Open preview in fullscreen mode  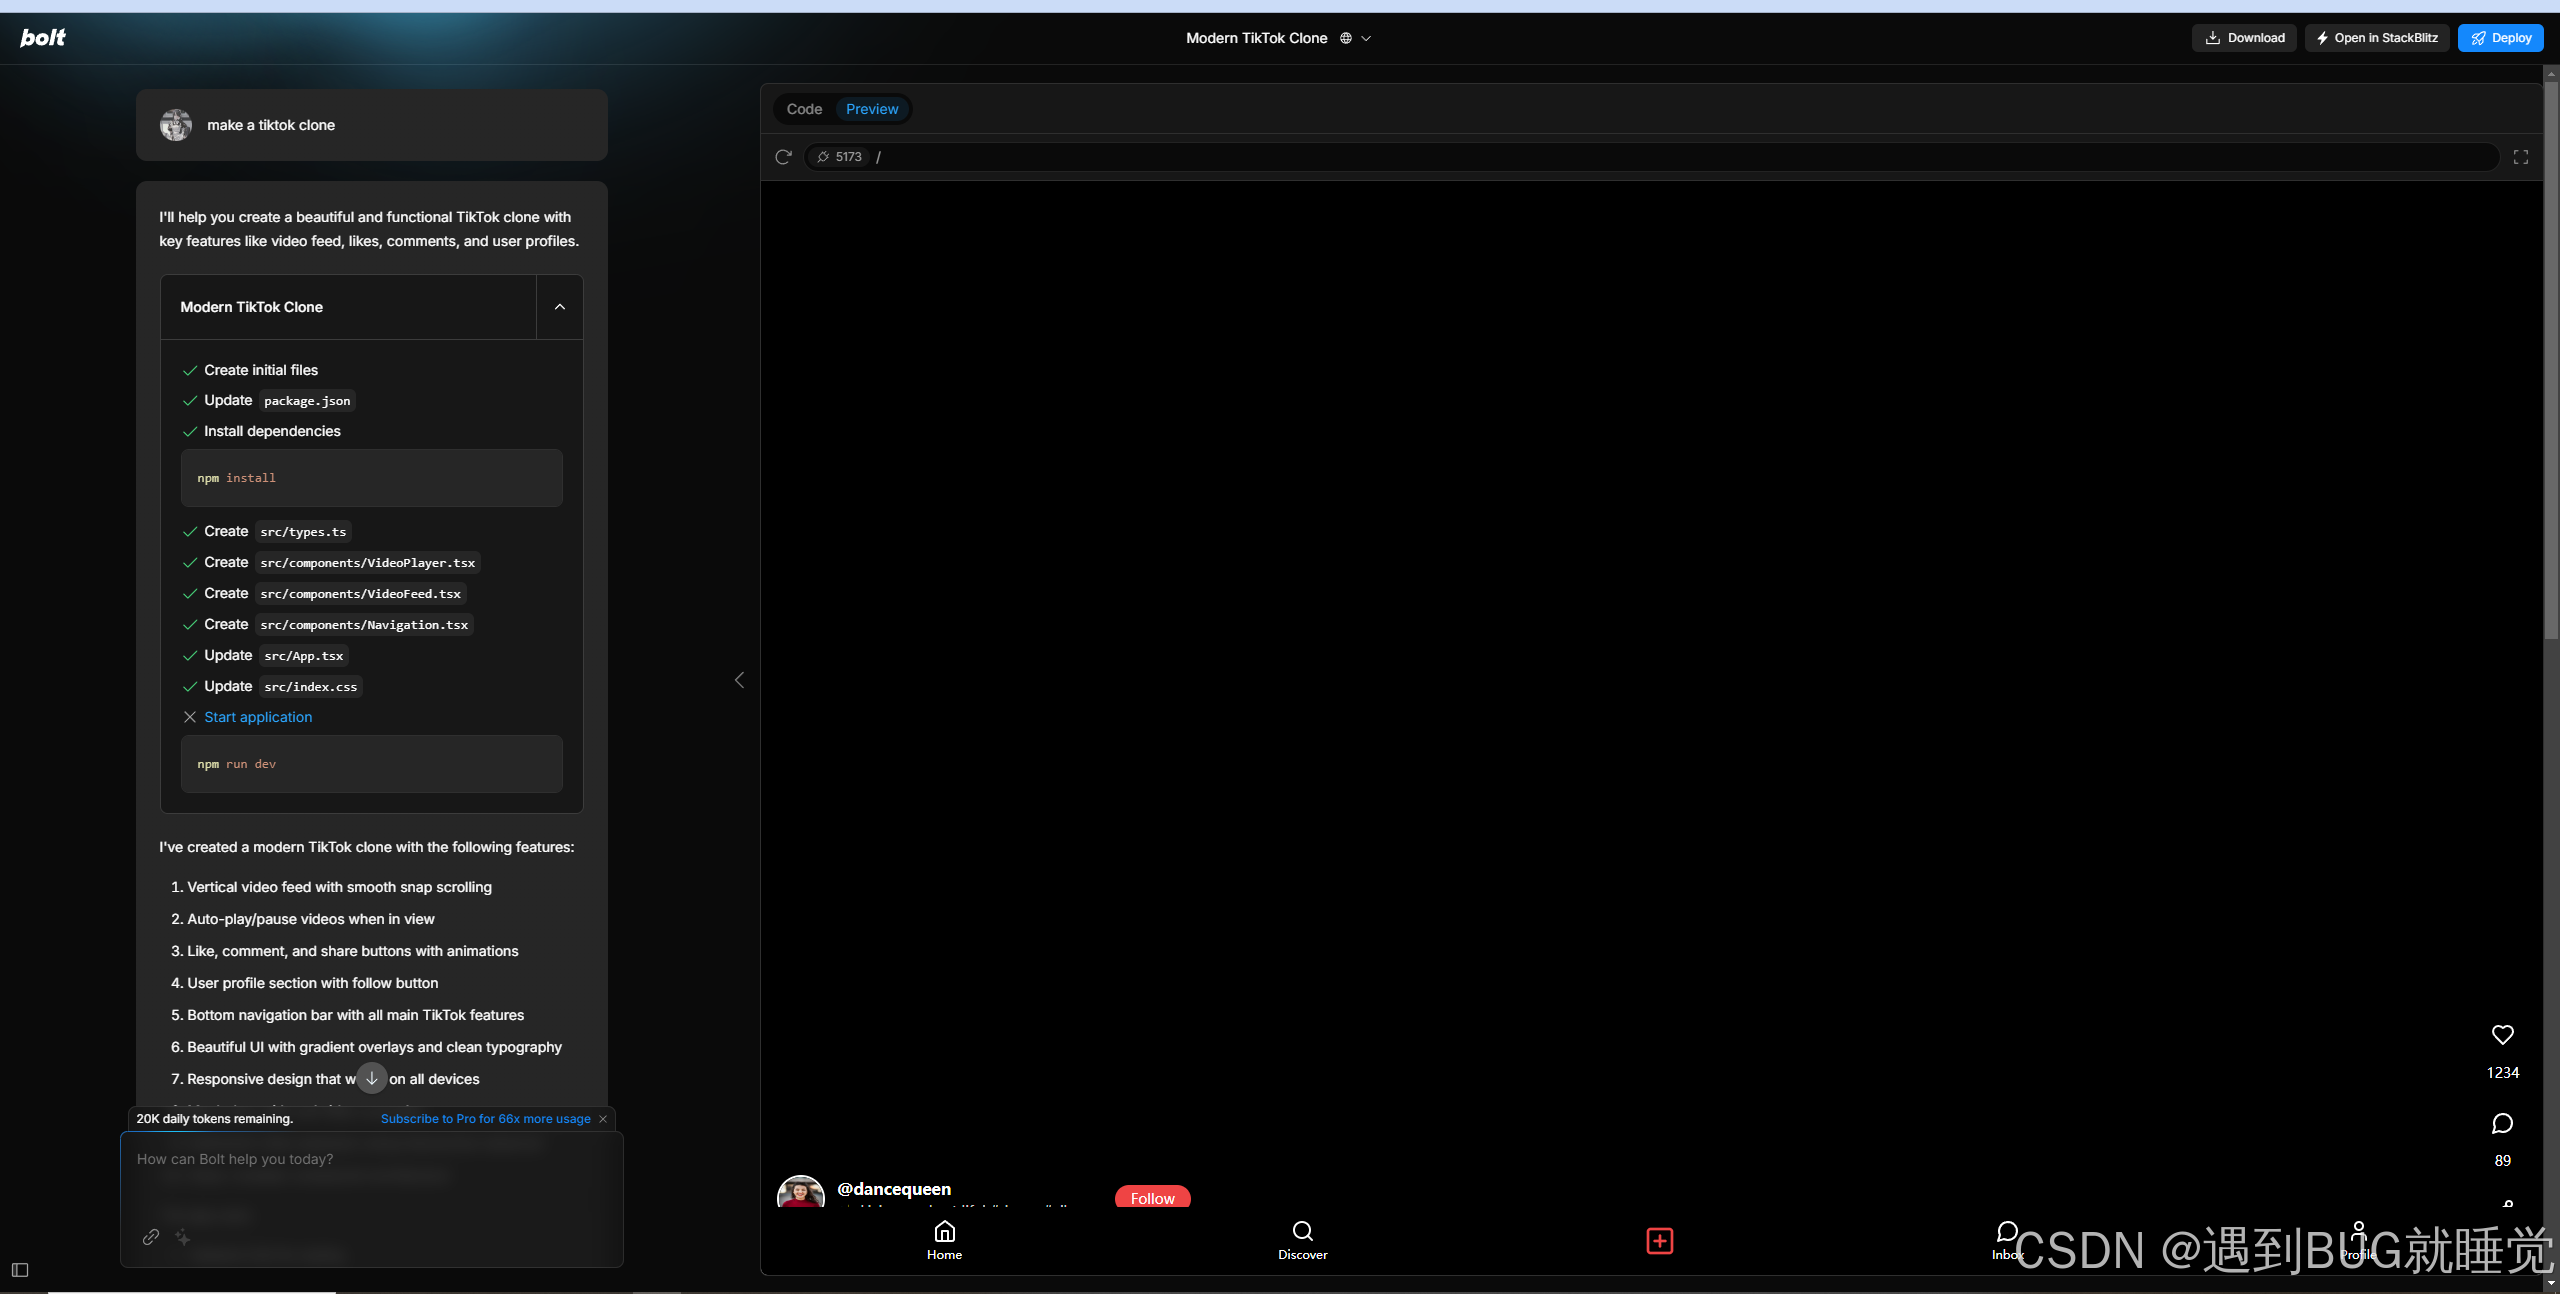pos(2520,157)
